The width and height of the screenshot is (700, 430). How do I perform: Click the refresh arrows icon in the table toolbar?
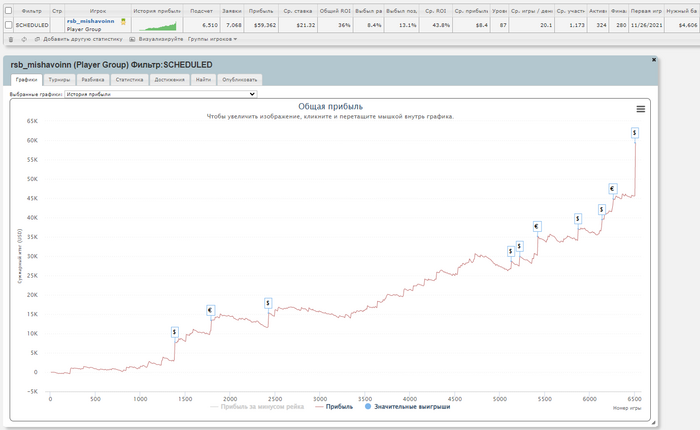pos(24,39)
